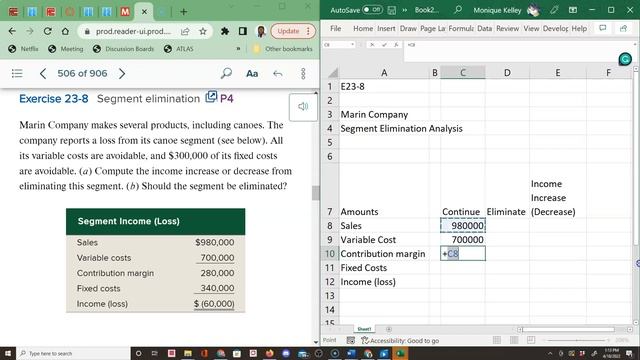The height and width of the screenshot is (360, 640).
Task: Toggle the AutoSave switch in Excel
Action: click(372, 10)
